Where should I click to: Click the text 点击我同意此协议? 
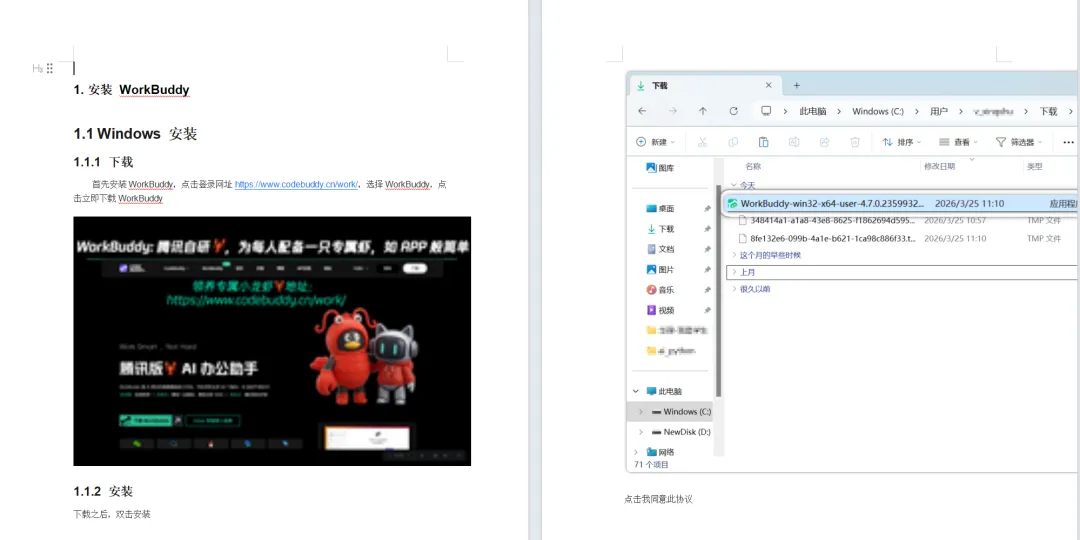tap(658, 499)
